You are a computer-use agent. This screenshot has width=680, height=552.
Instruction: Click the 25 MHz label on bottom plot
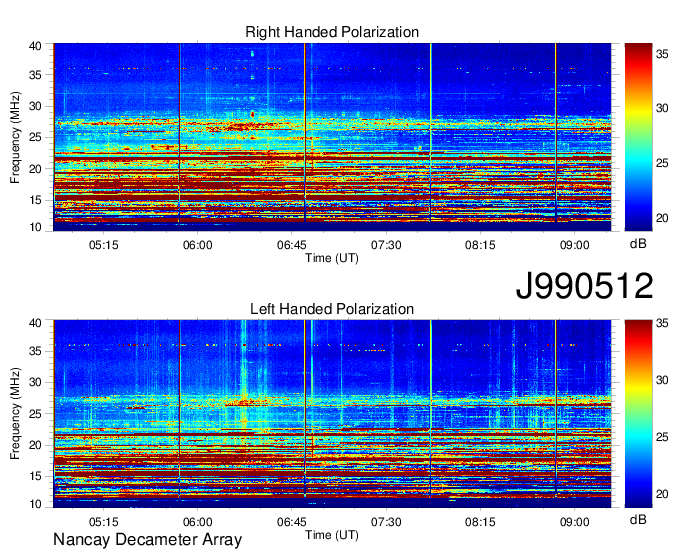(36, 414)
